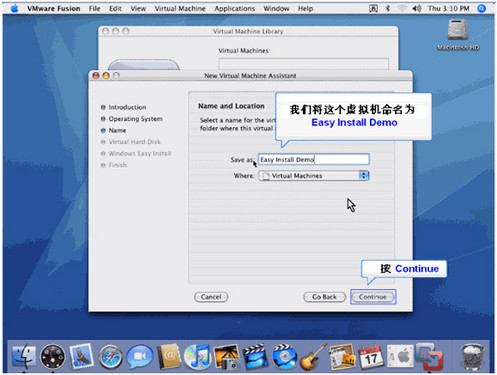Click the Go Back button
Screen dimensions: 497x375
tap(324, 297)
